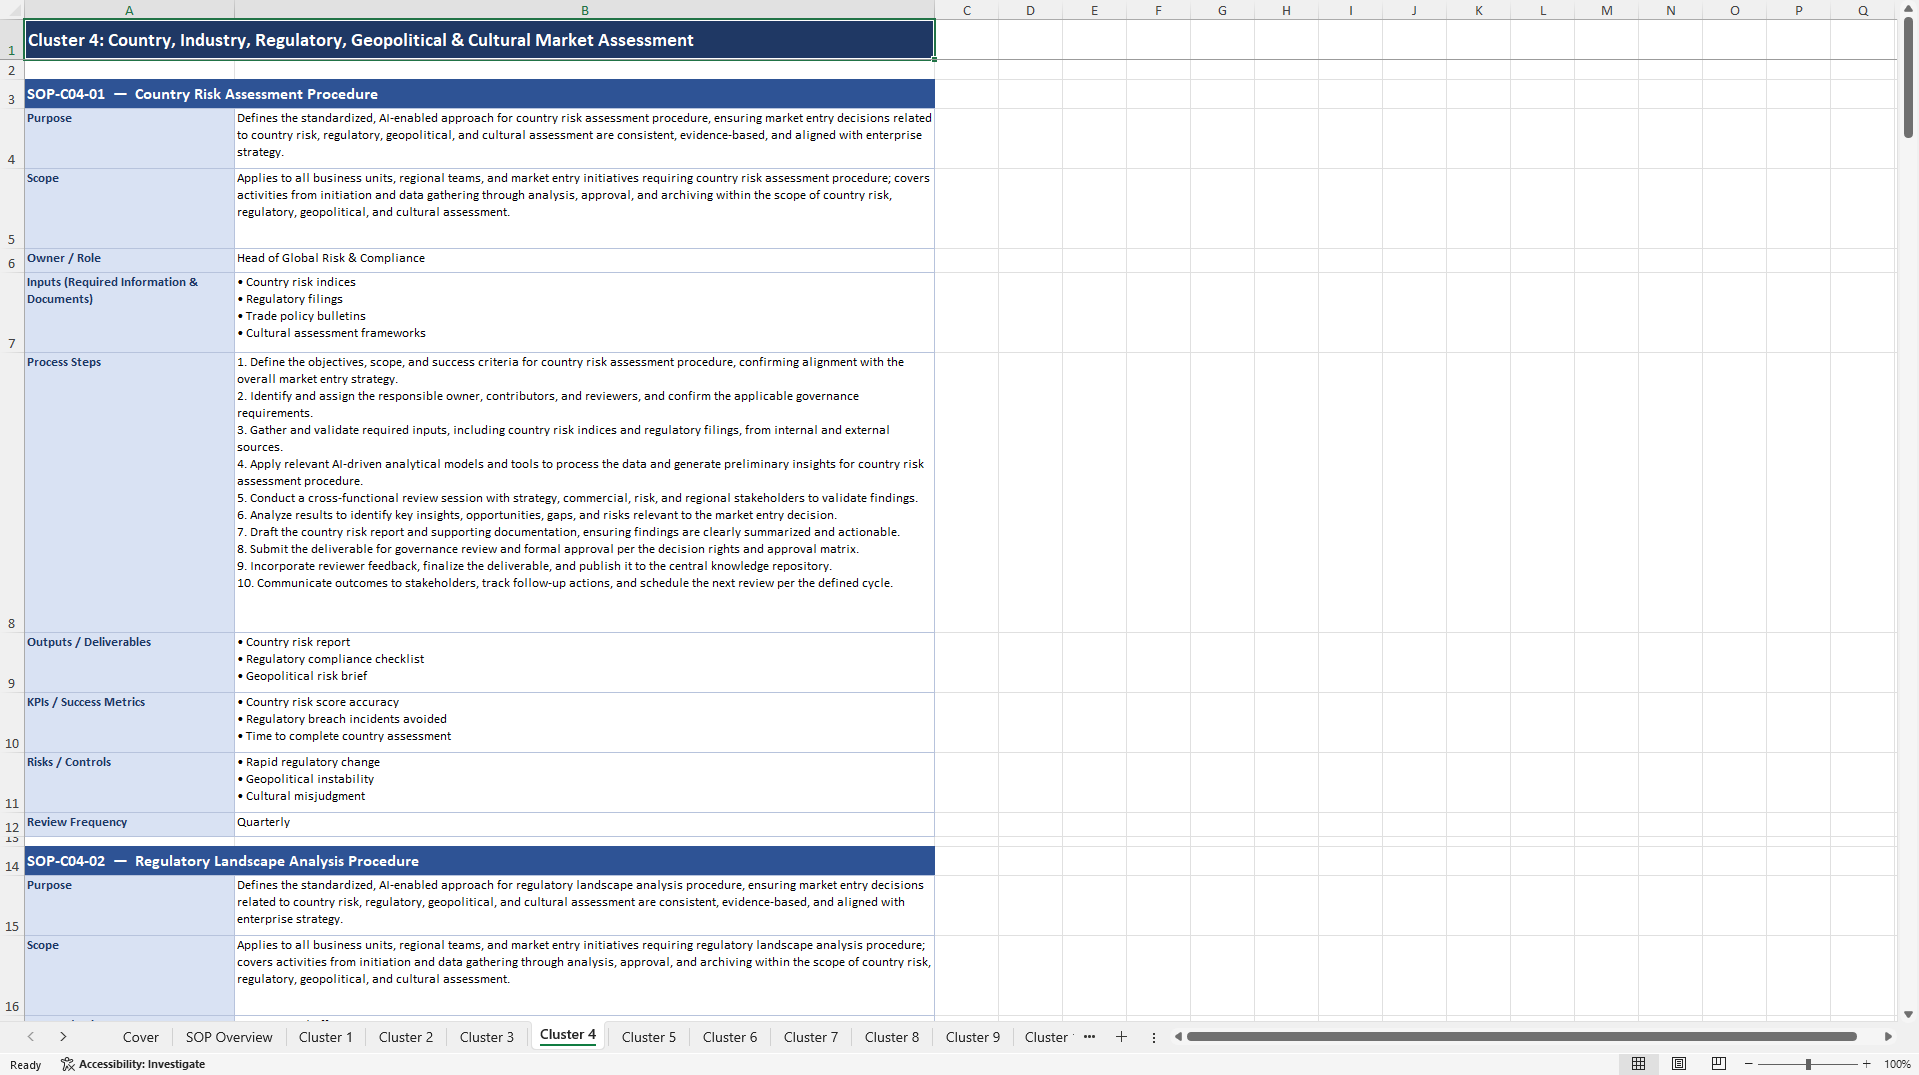Select Inputs (Required Information & Documents) label
The height and width of the screenshot is (1075, 1919).
[x=129, y=312]
